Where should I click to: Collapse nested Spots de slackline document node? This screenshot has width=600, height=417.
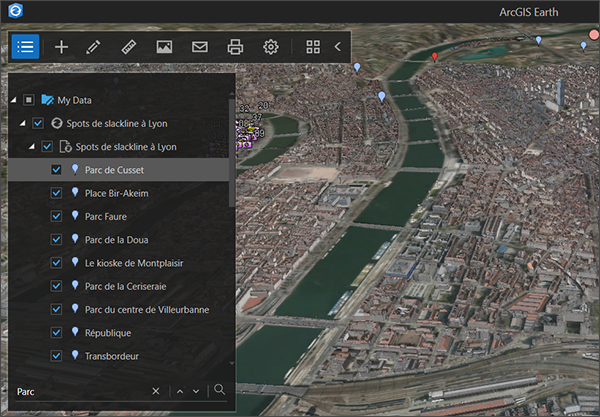click(x=32, y=147)
